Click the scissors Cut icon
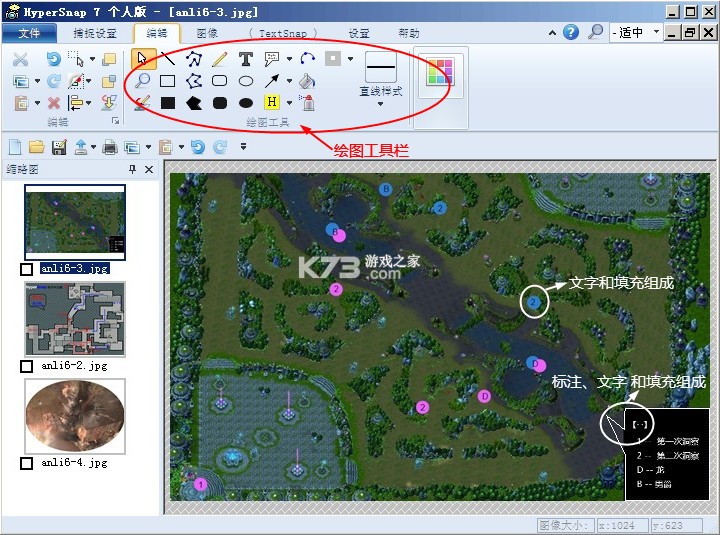Viewport: 720px width, 535px height. [20, 59]
